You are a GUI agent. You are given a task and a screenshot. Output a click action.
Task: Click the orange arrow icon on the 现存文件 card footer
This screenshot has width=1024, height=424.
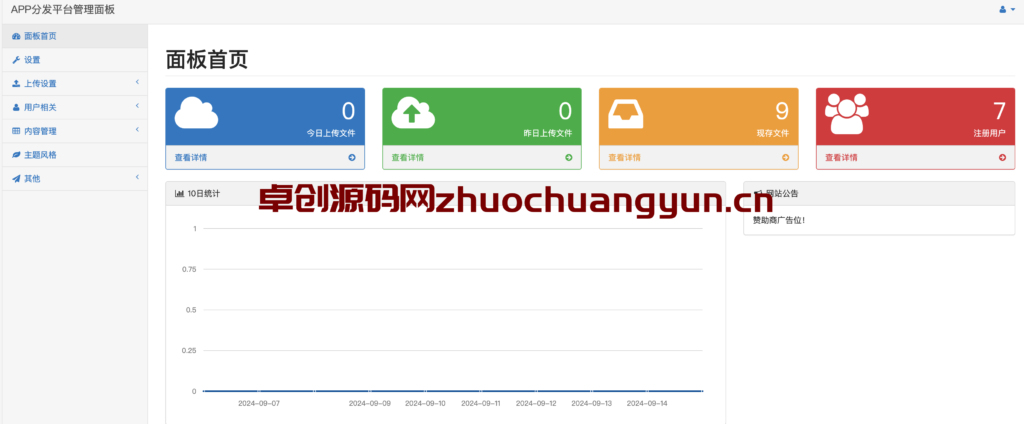tap(786, 157)
